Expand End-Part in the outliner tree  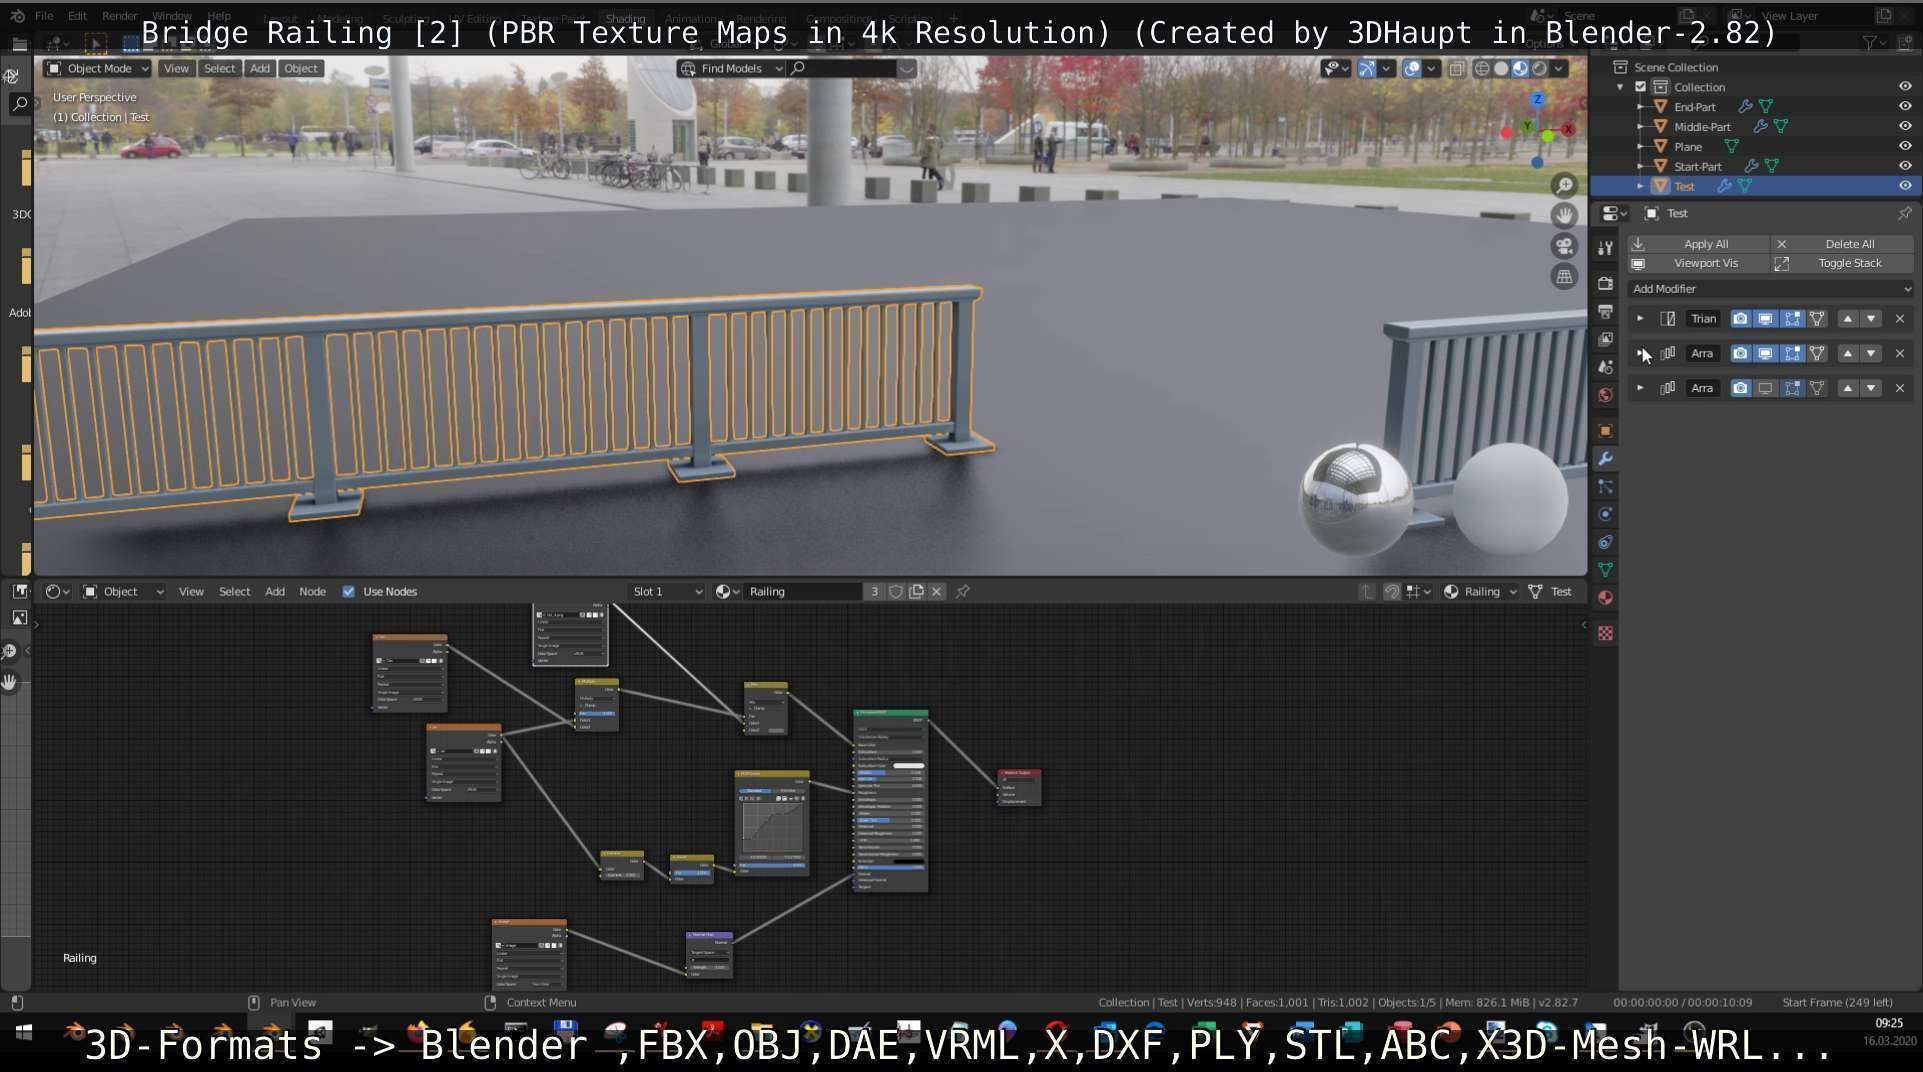coord(1640,107)
